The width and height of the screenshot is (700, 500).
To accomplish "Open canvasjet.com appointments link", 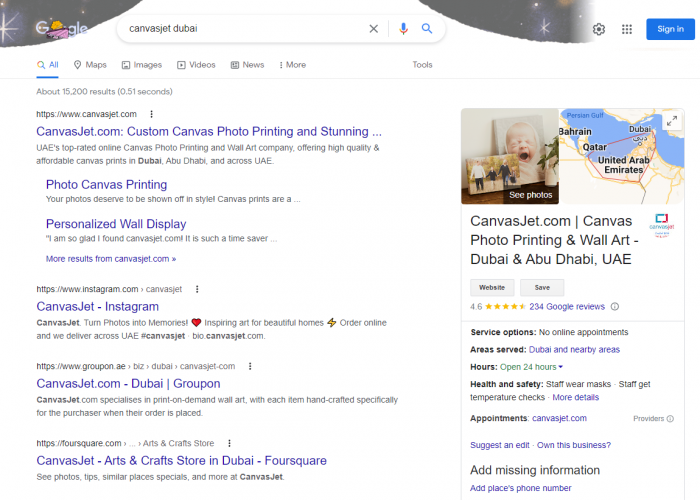I will pyautogui.click(x=559, y=418).
